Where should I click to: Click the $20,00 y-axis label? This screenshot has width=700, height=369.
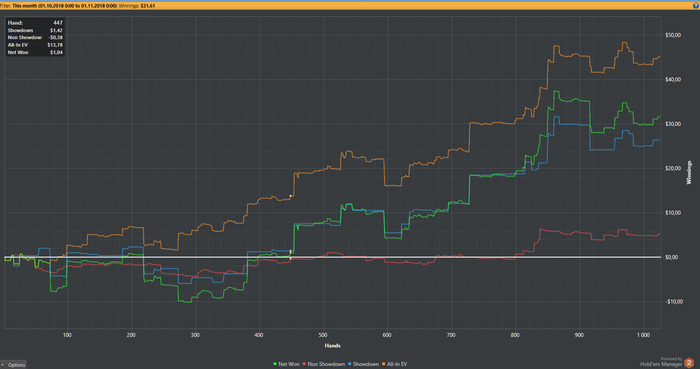(673, 168)
